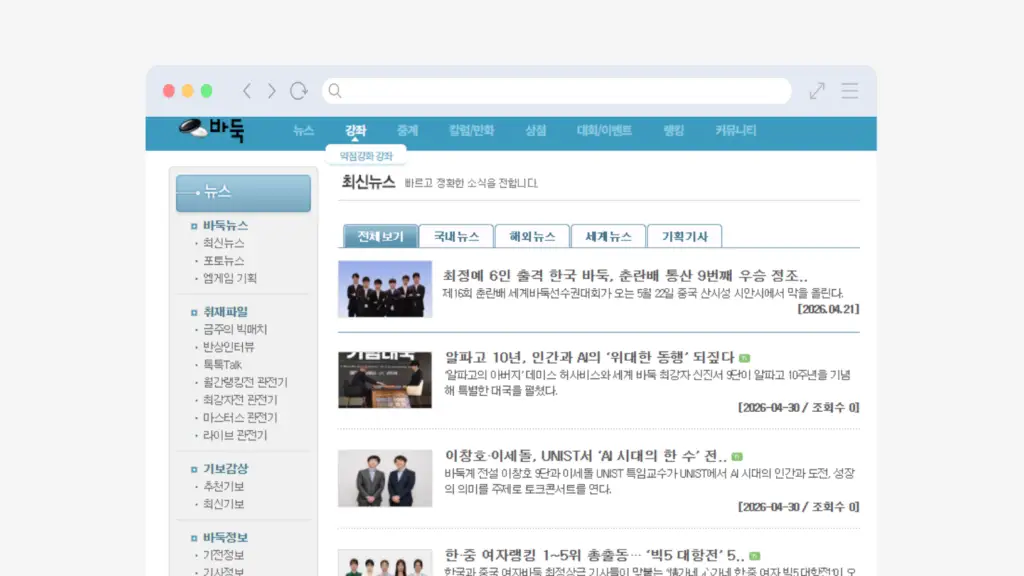This screenshot has height=576, width=1024.
Task: Expand the browser window with the diagonal arrow icon
Action: pos(817,91)
